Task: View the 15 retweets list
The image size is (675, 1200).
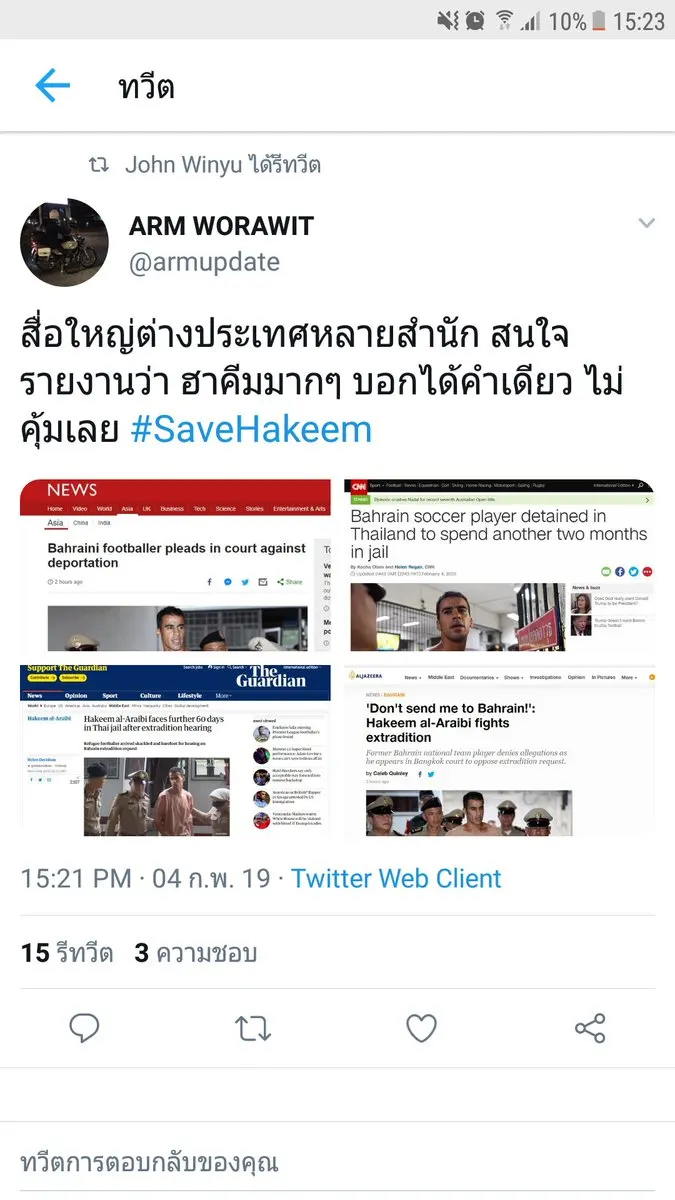Action: point(67,953)
